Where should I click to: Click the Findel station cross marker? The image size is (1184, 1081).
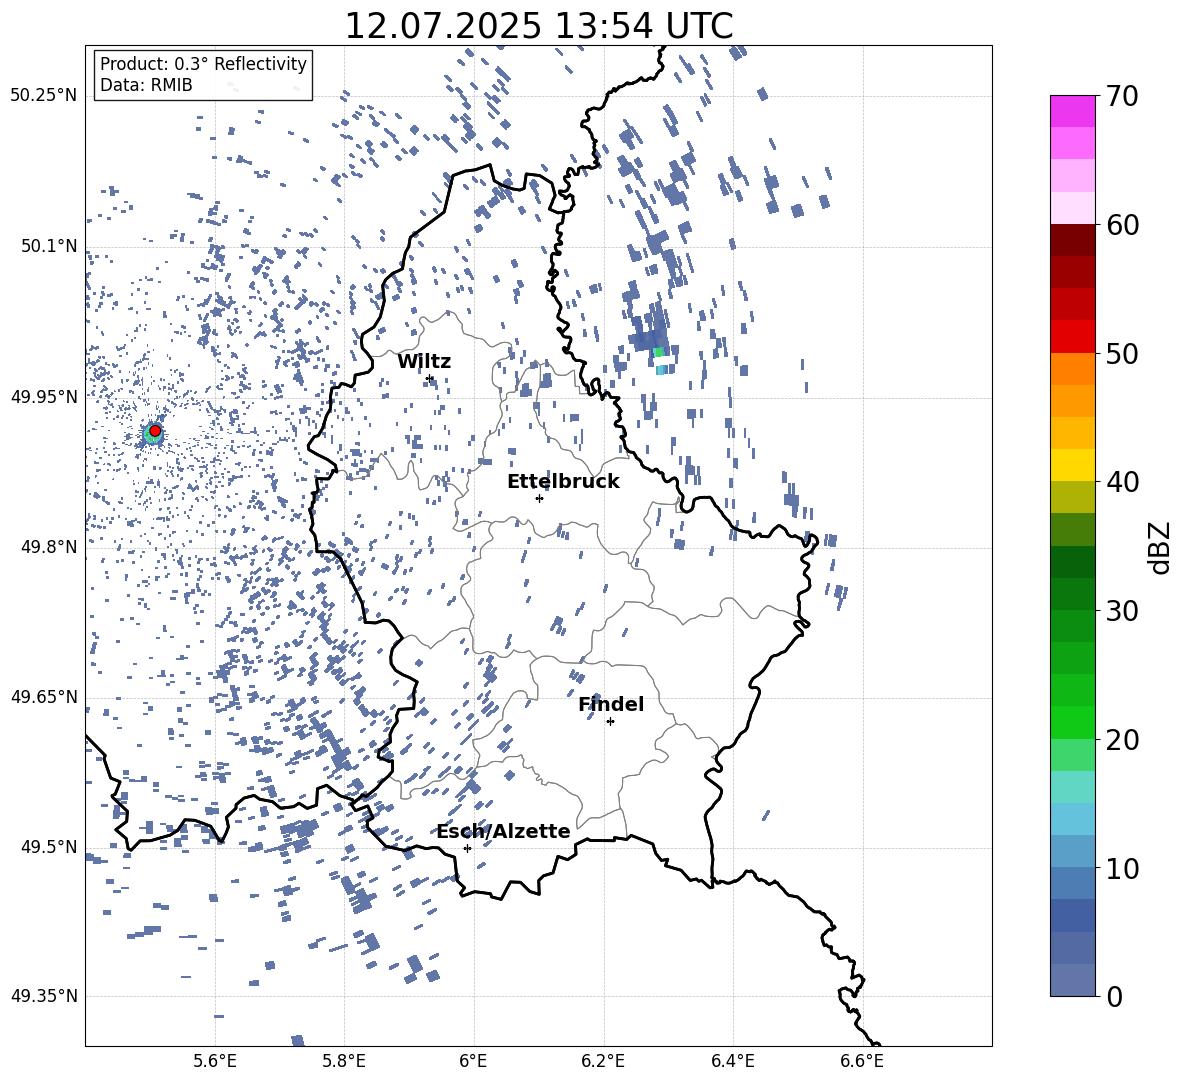coord(610,721)
